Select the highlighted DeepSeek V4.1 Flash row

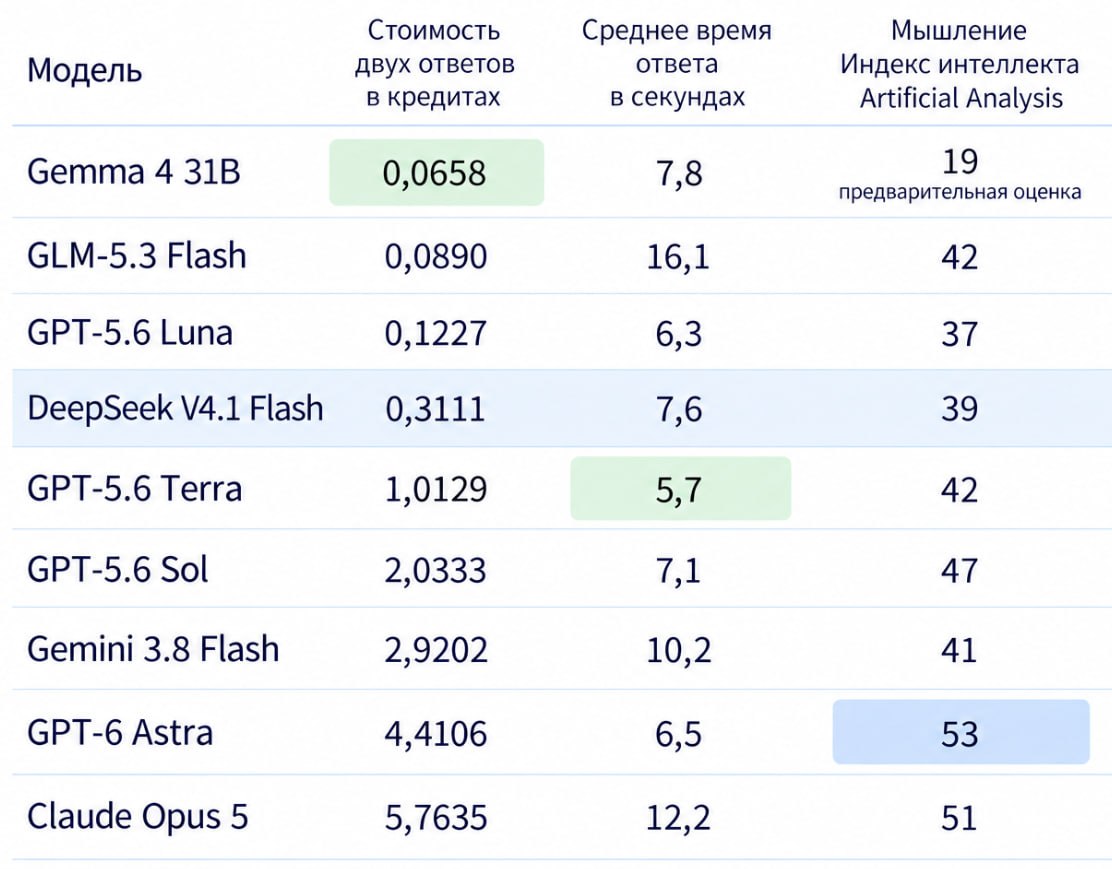[562, 409]
